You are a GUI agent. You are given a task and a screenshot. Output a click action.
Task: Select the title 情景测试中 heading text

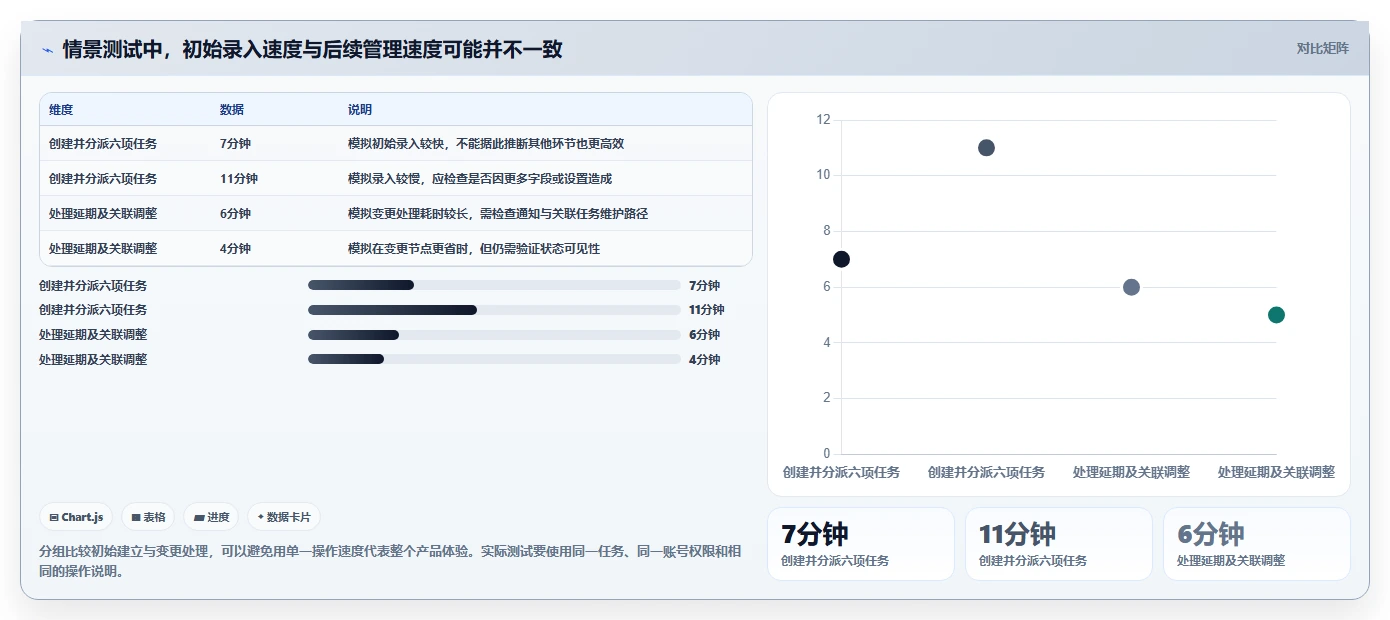313,49
